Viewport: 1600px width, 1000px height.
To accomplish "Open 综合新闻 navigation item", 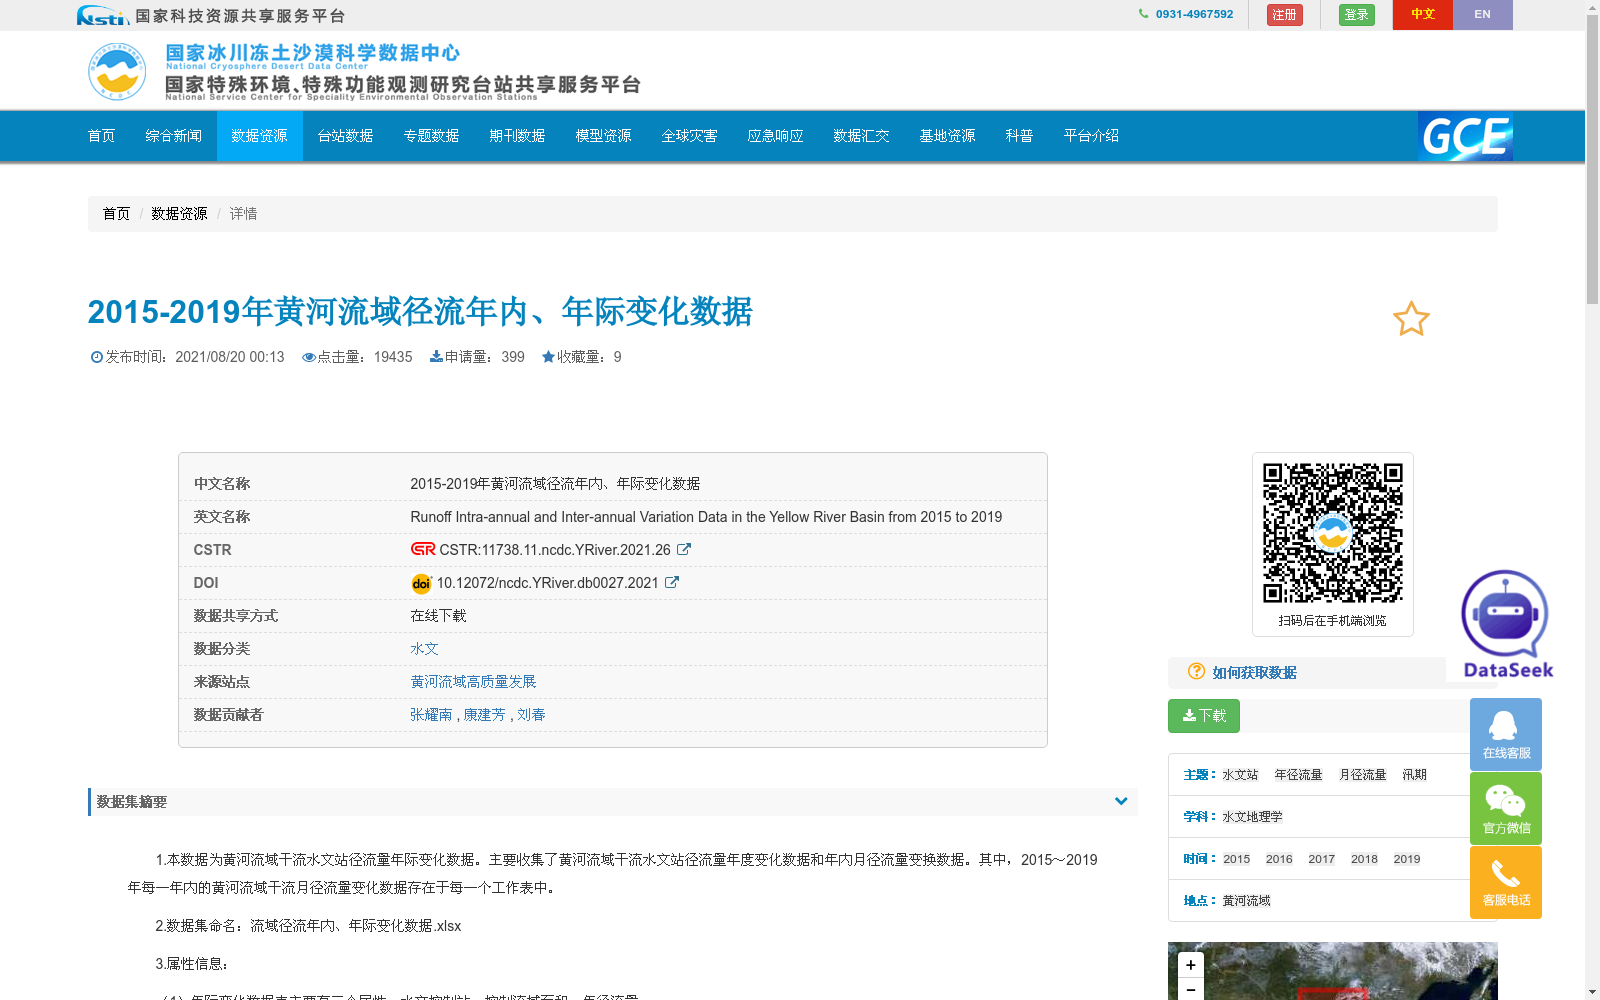I will click(x=174, y=136).
